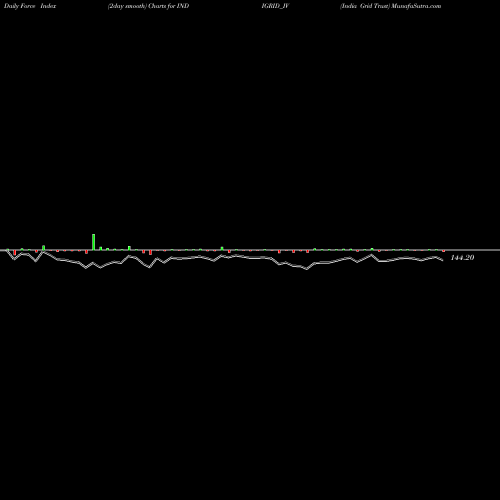
Task: Click the '(India Grid Trust) MunafaSutra.com' text
Action: [x=390, y=6]
